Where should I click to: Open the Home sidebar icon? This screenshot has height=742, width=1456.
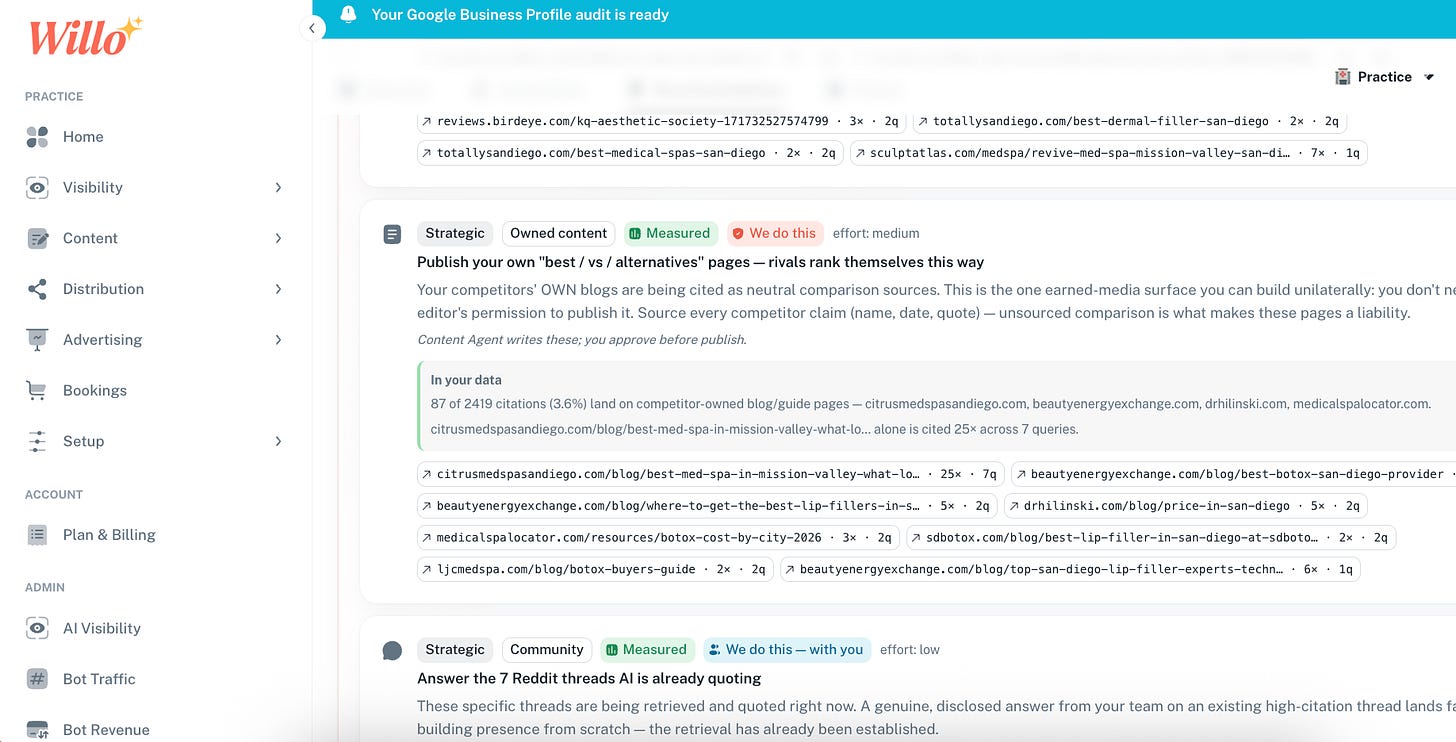click(x=37, y=137)
